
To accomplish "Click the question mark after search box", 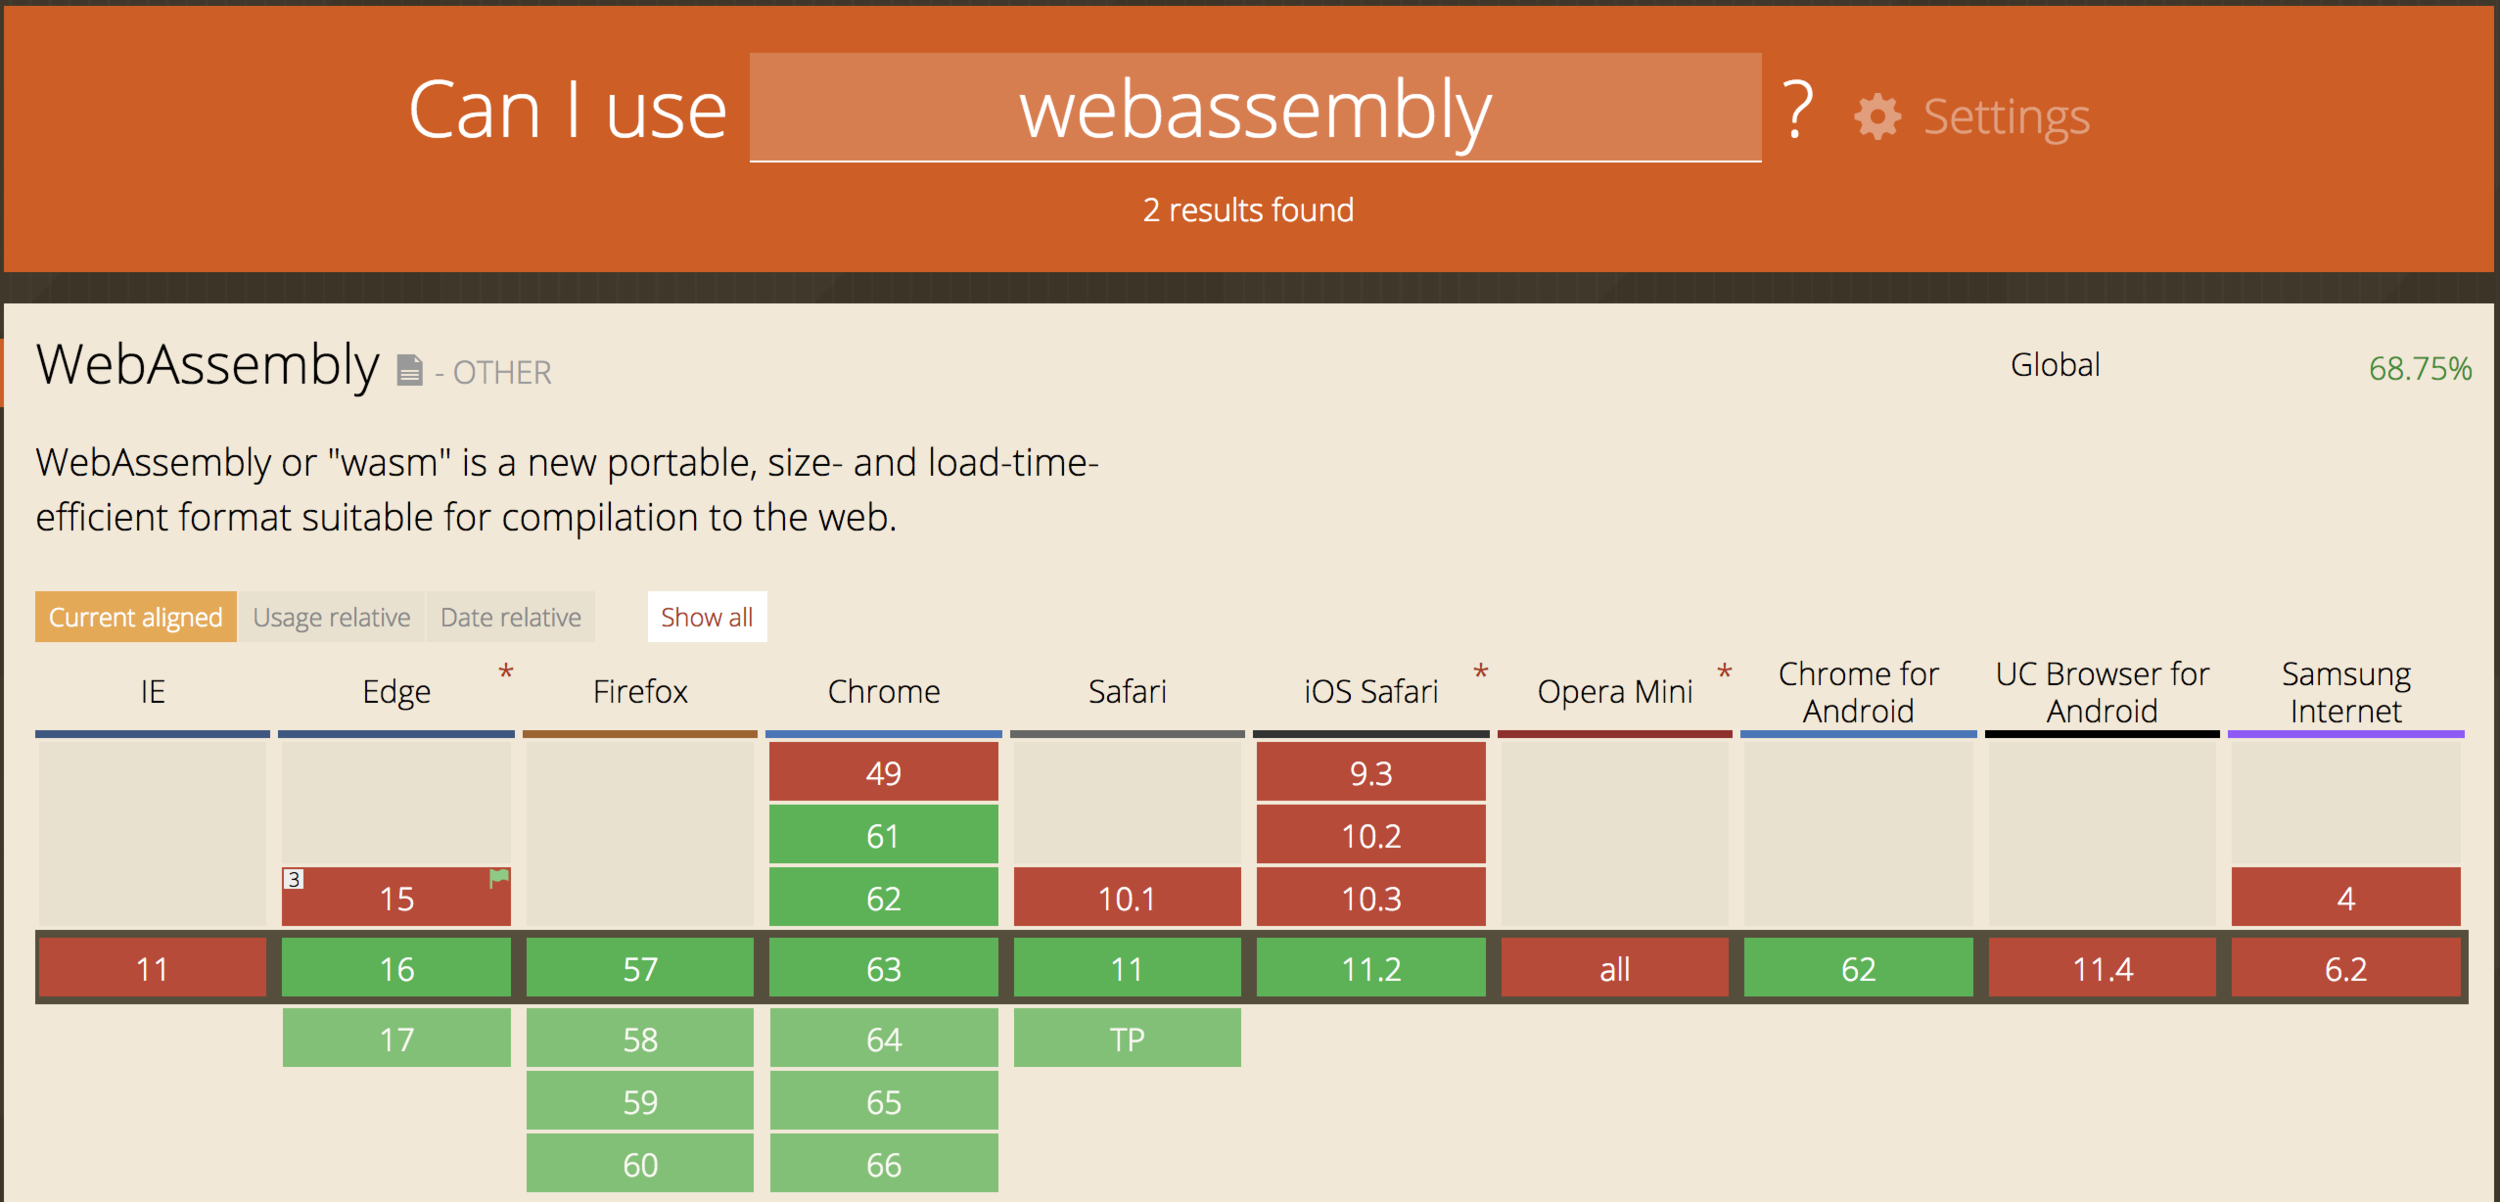I will (1798, 110).
